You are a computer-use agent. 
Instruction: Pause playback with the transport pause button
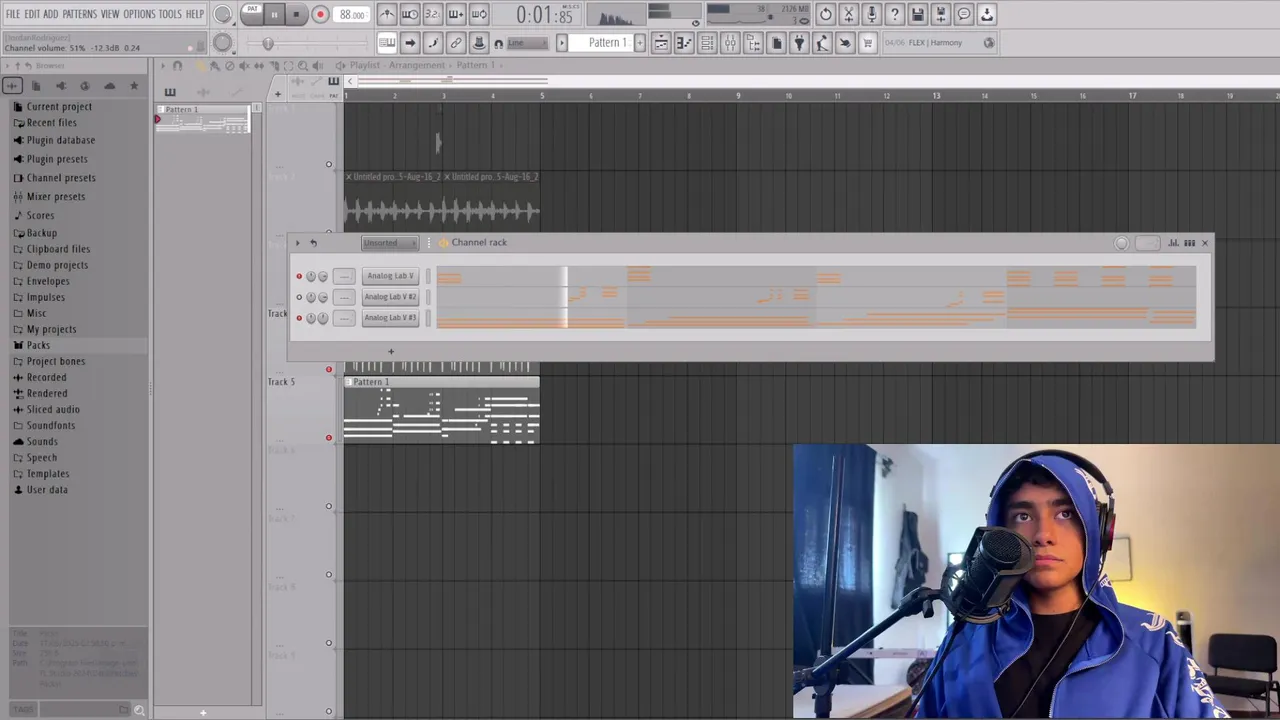274,15
